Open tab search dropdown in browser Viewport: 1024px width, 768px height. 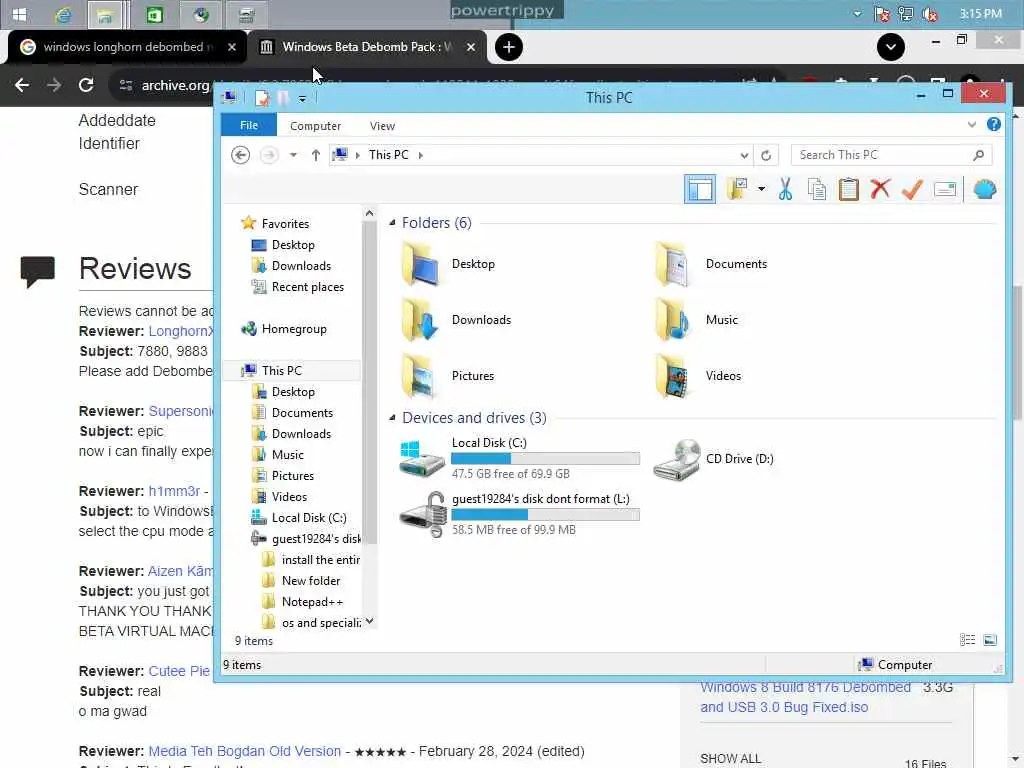click(891, 47)
